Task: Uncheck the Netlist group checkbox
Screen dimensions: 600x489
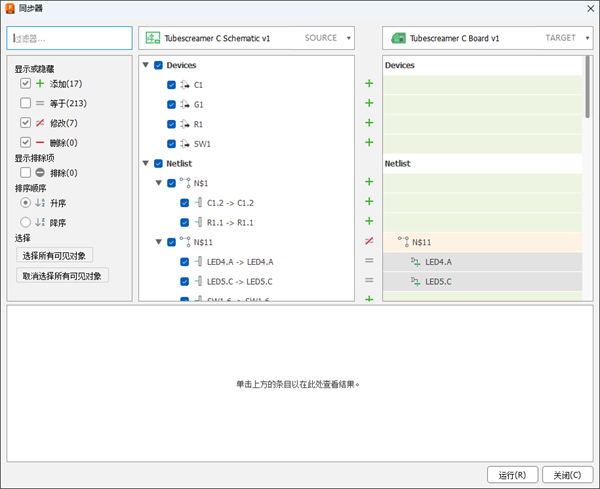Action: pos(158,163)
